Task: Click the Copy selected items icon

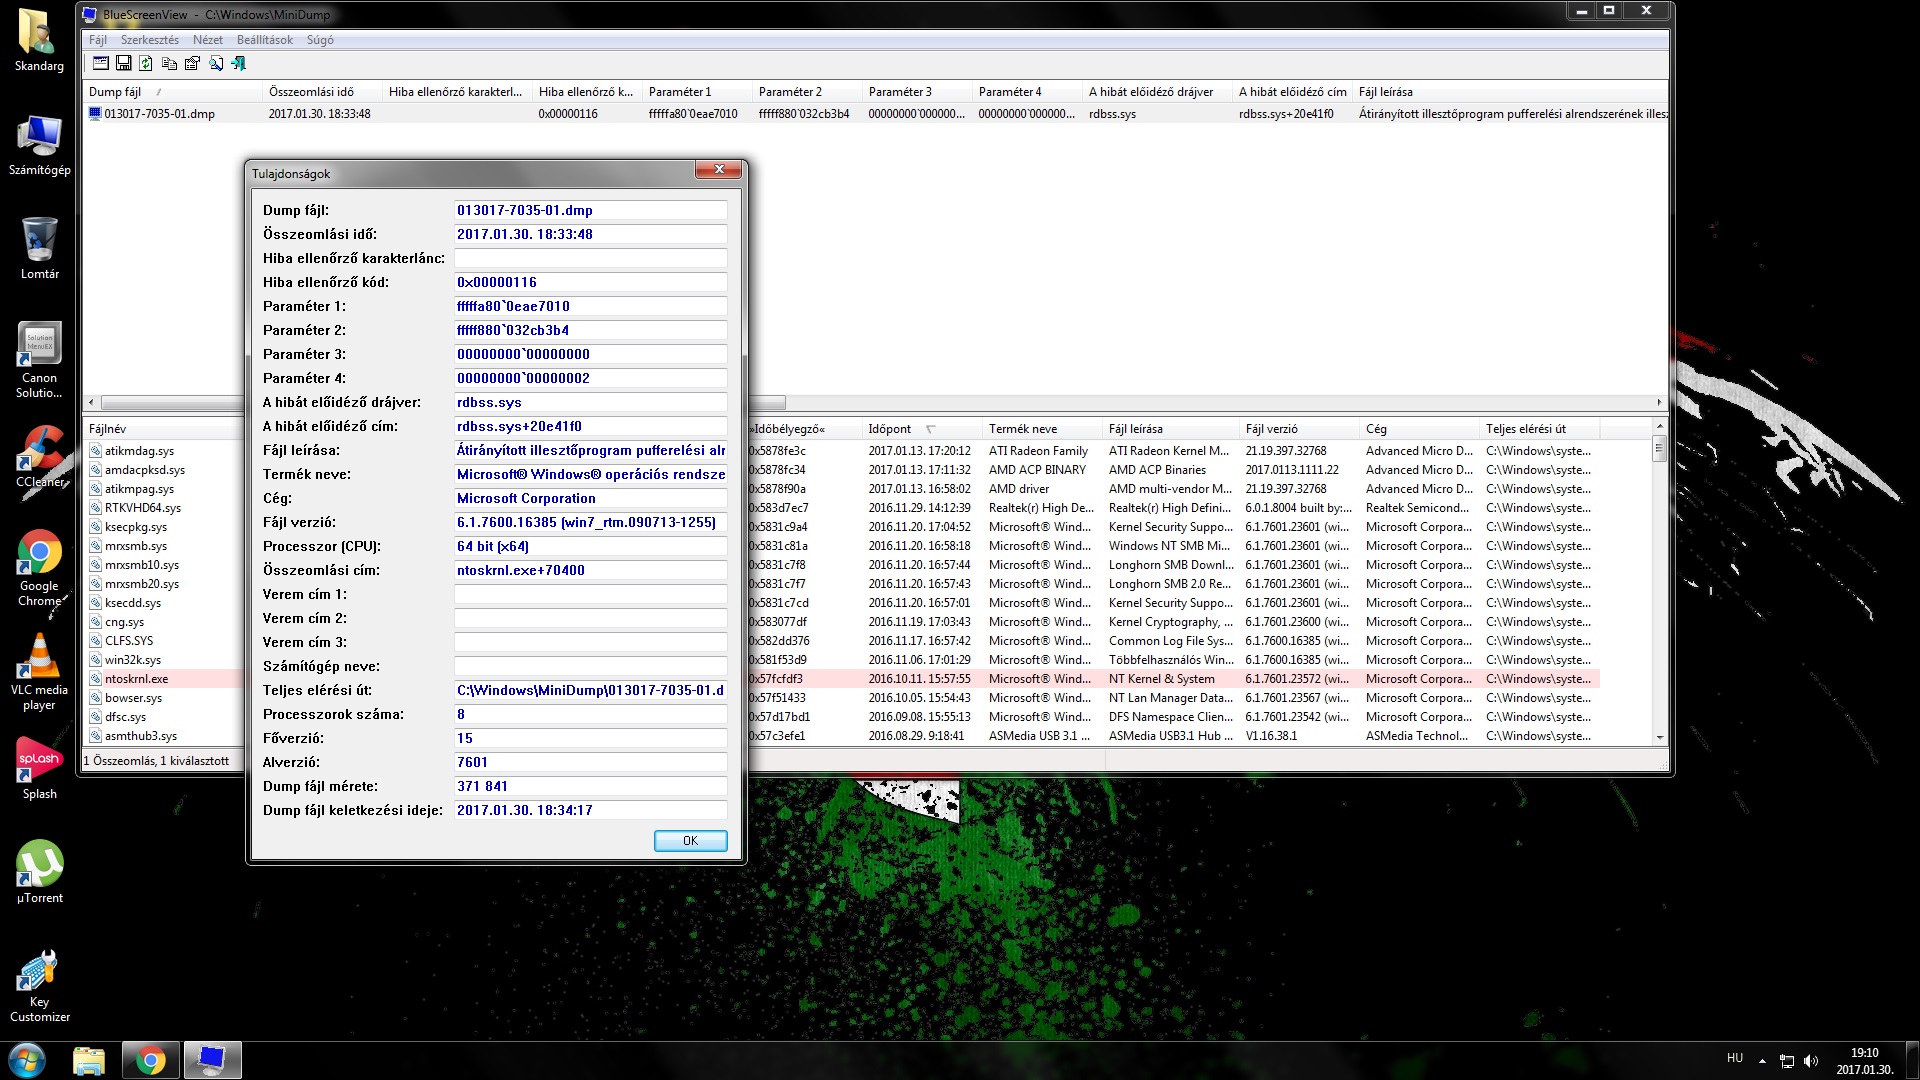Action: 169,63
